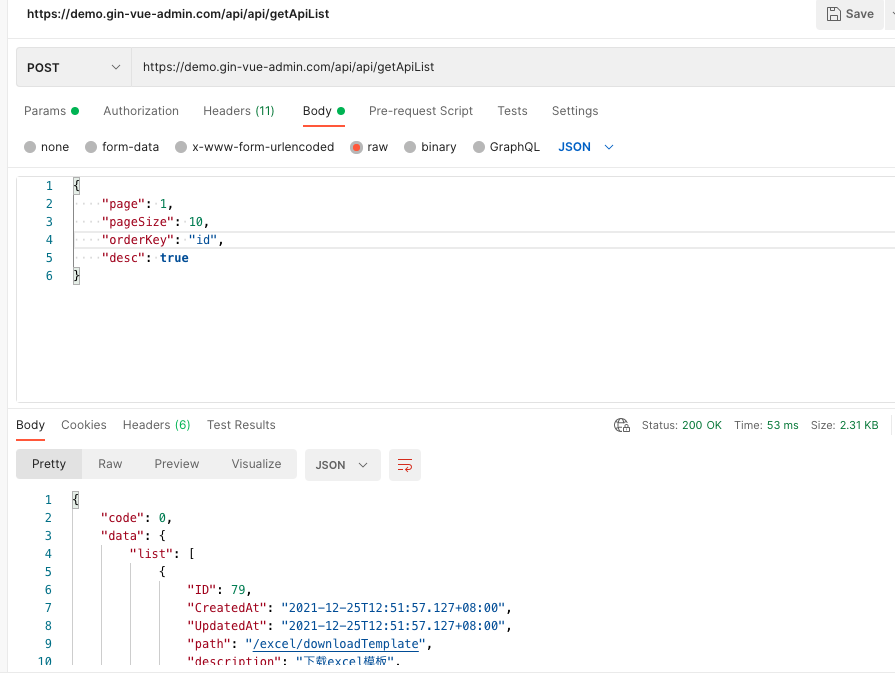Open the Headers (11) request tab

point(238,110)
